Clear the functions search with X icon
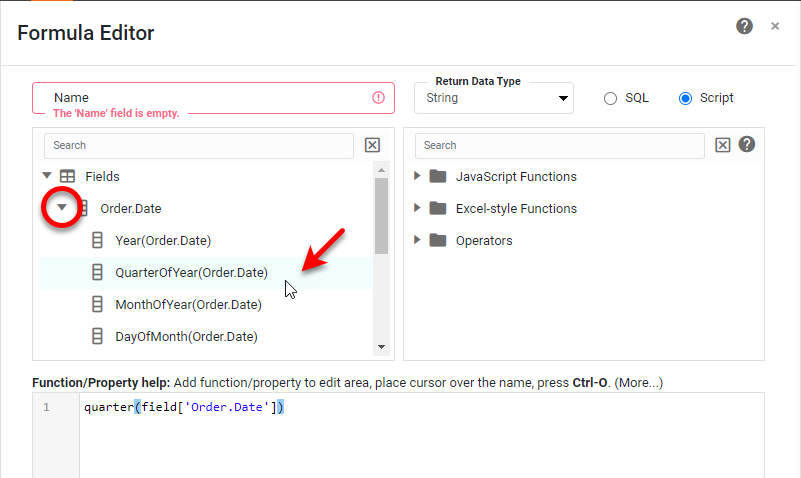The width and height of the screenshot is (801, 478). (723, 145)
